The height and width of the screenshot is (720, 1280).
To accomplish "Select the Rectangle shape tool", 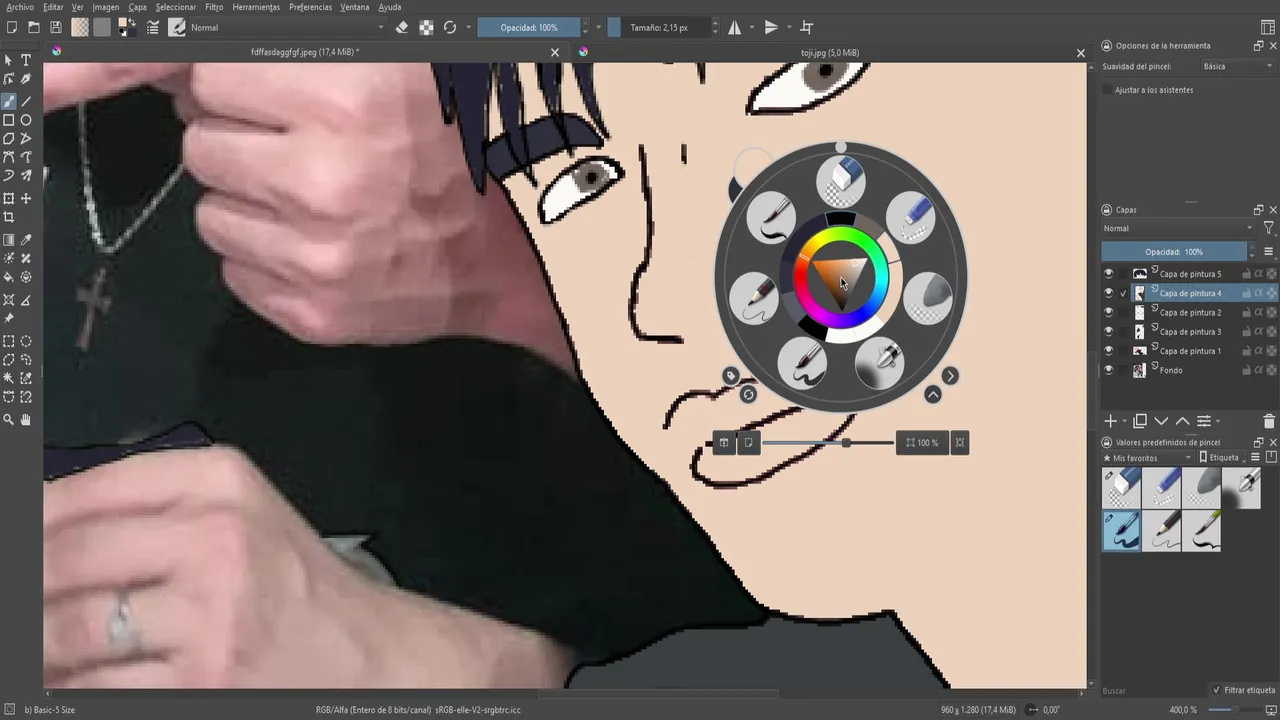I will click(9, 120).
